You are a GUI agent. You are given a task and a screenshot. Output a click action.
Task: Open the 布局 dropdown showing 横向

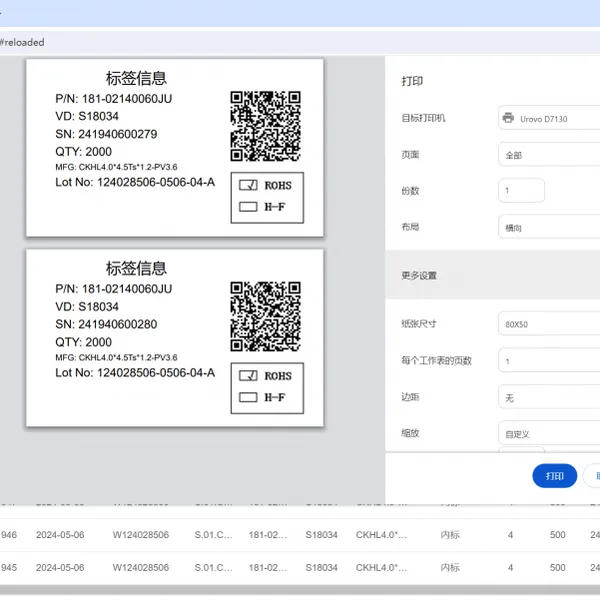[549, 227]
